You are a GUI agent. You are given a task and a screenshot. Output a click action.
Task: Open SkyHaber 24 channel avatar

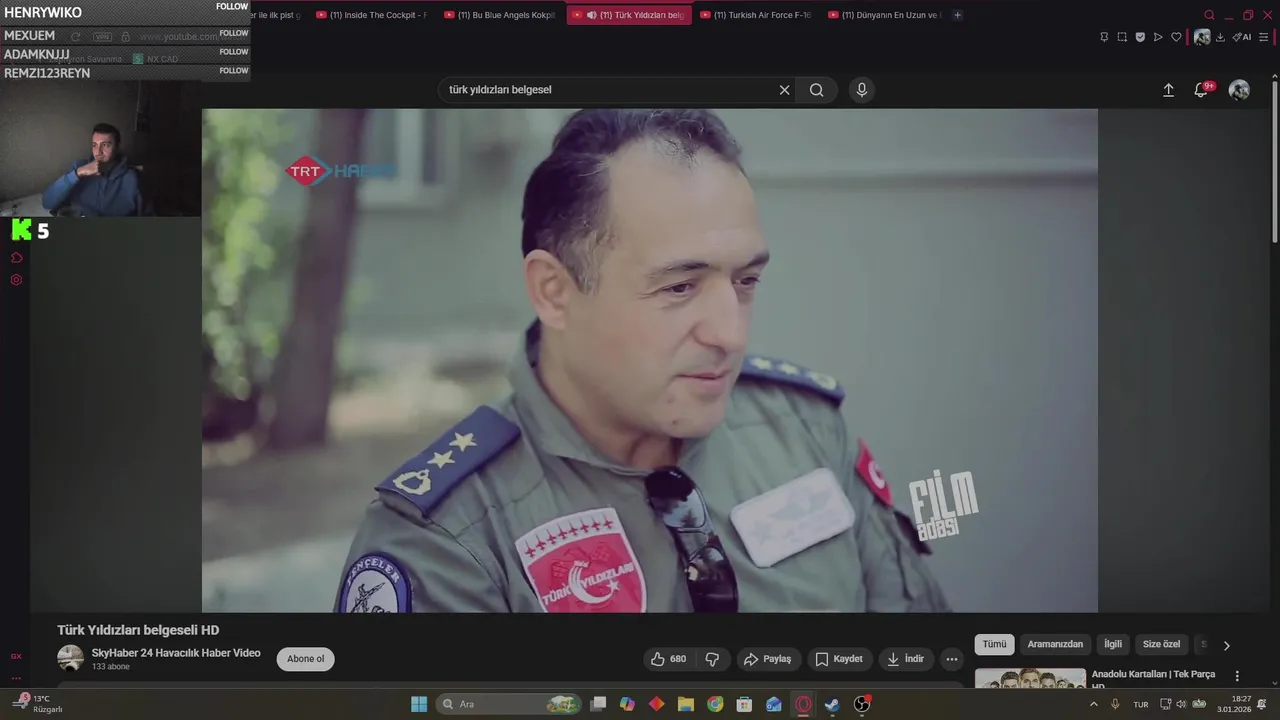[x=70, y=658]
